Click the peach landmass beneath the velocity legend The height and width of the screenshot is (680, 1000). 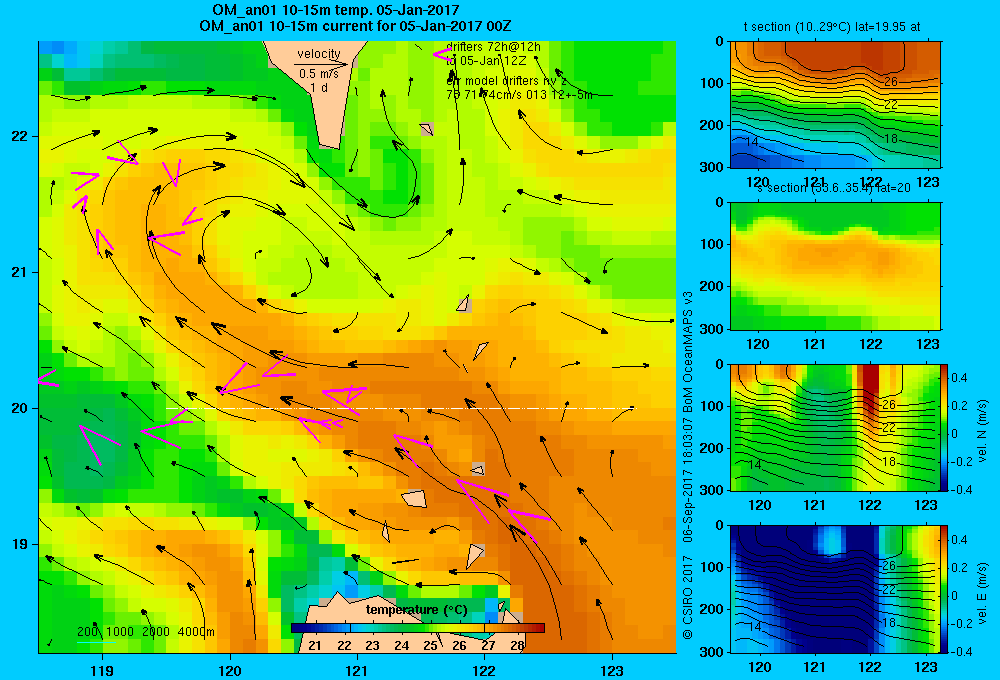[x=328, y=121]
